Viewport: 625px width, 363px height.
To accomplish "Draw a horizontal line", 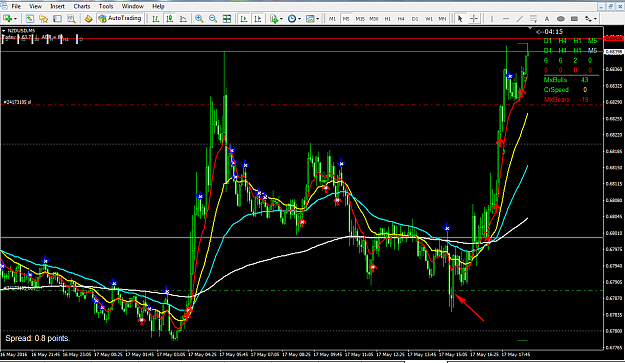I will (506, 19).
